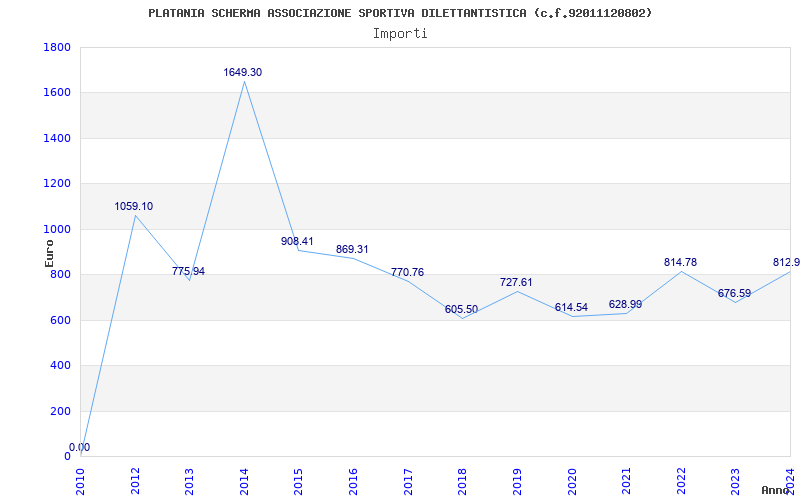The height and width of the screenshot is (500, 800).
Task: Click the Importi subtitle
Action: pos(400,34)
